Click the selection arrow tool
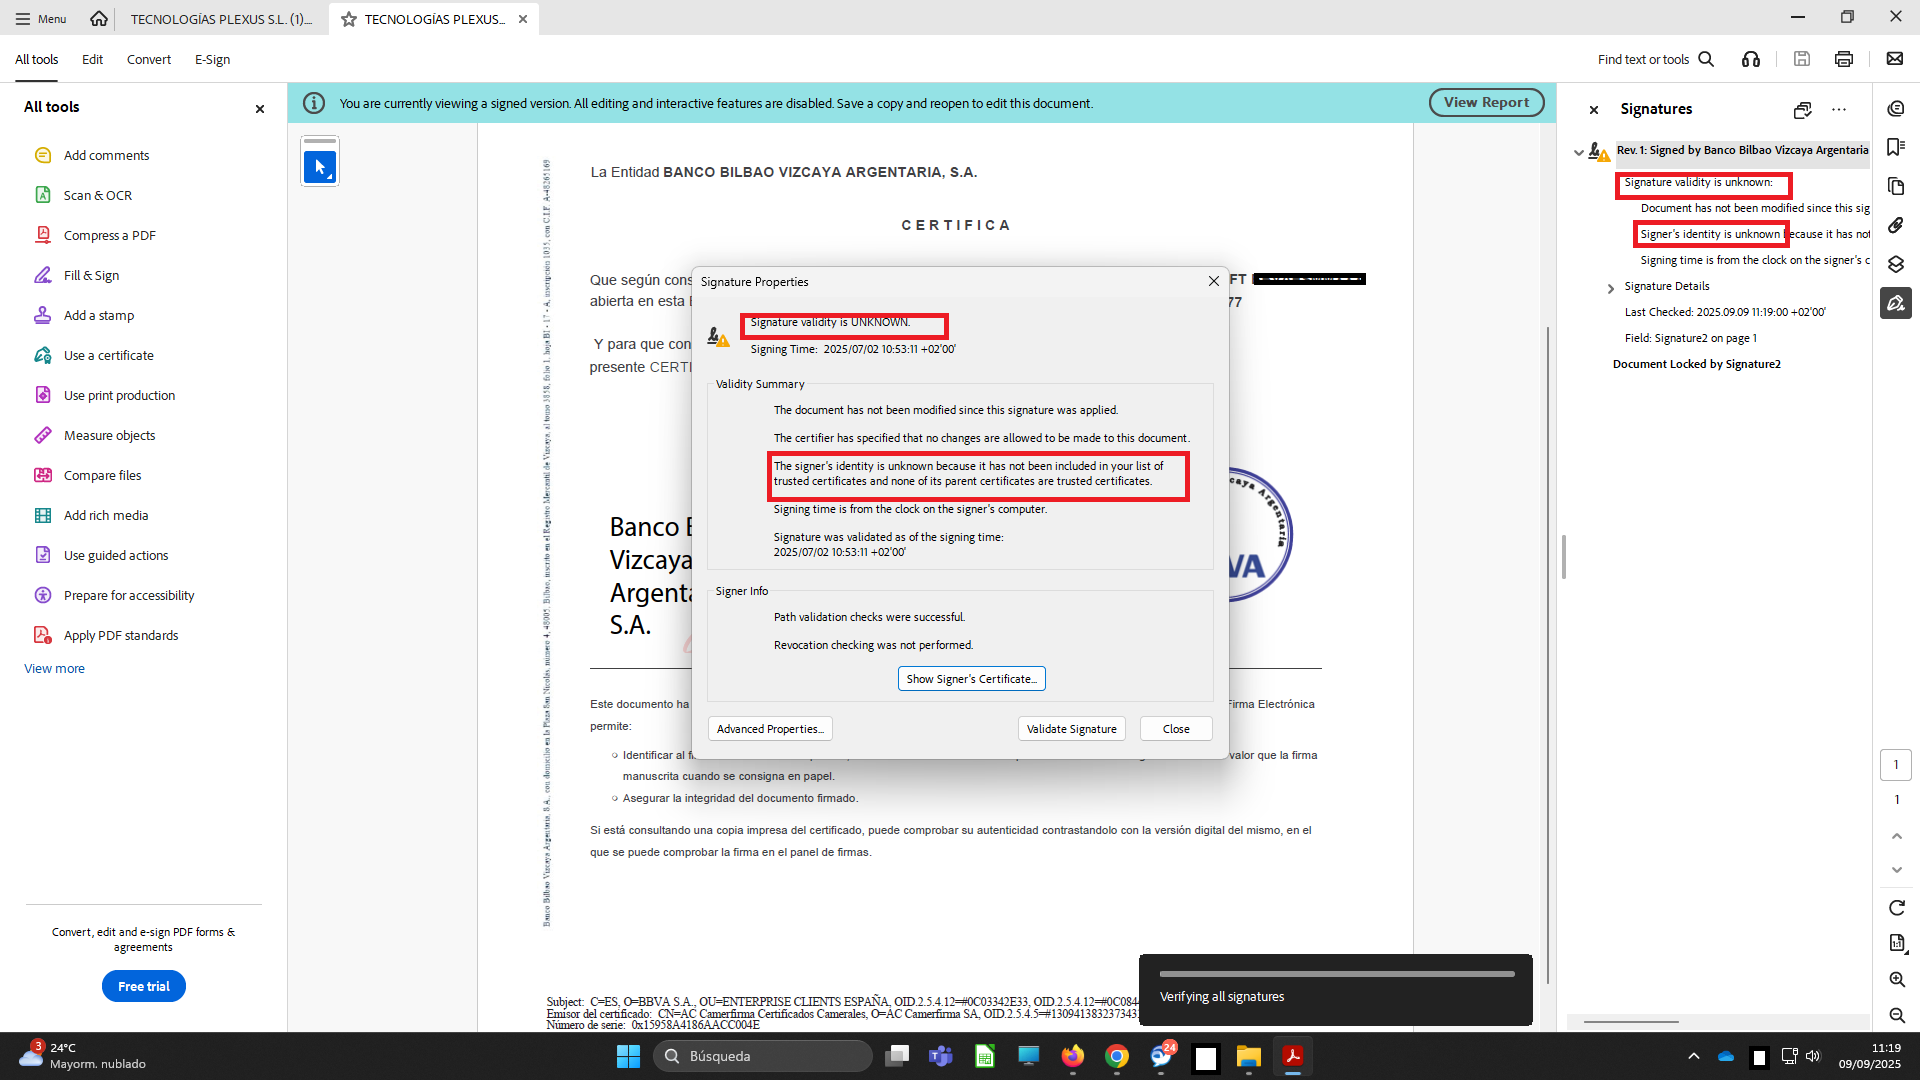 tap(320, 167)
